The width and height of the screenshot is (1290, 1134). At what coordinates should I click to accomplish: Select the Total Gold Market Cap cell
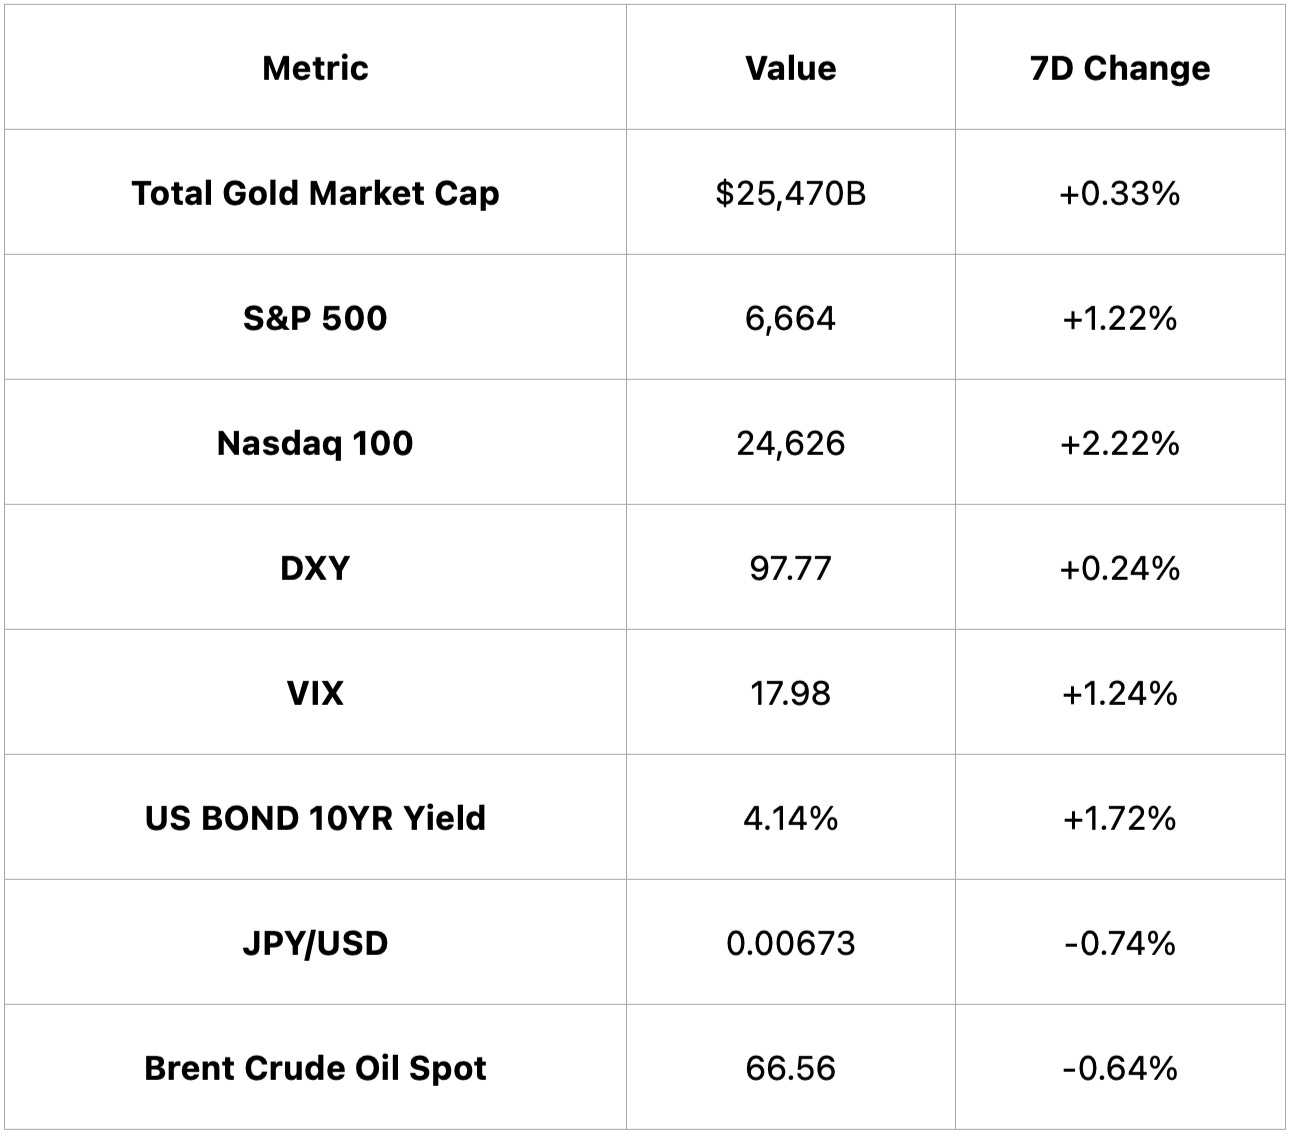click(315, 193)
